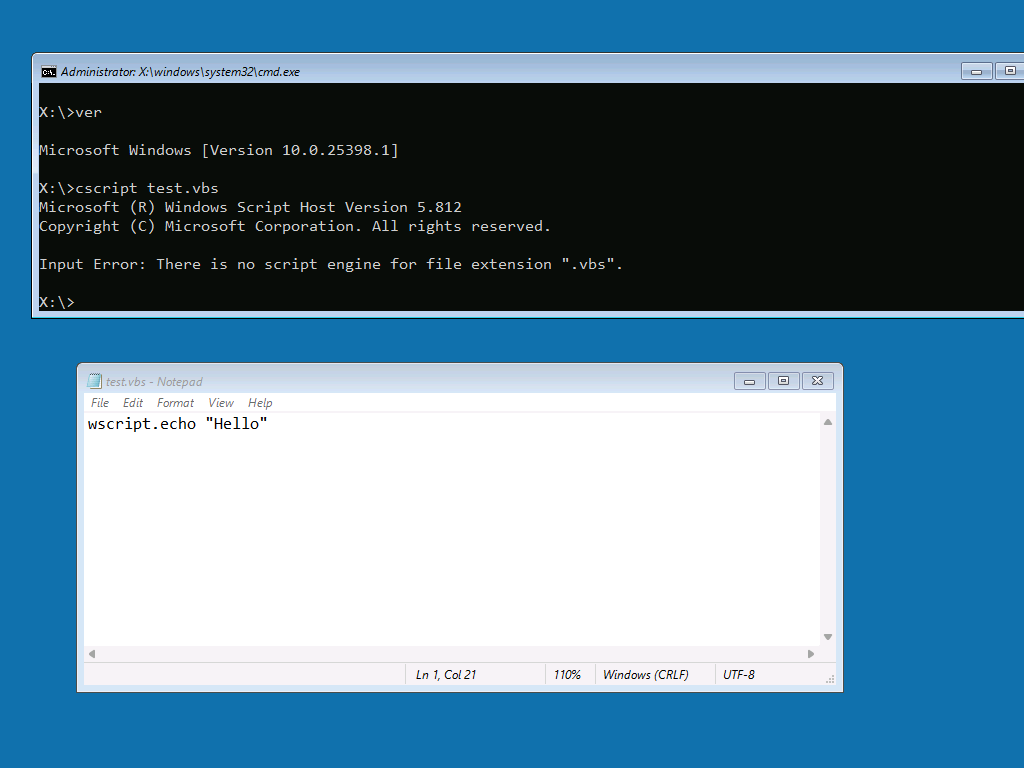Viewport: 1024px width, 768px height.
Task: Click Notepad's vertical scrollbar down arrow
Action: (x=827, y=637)
